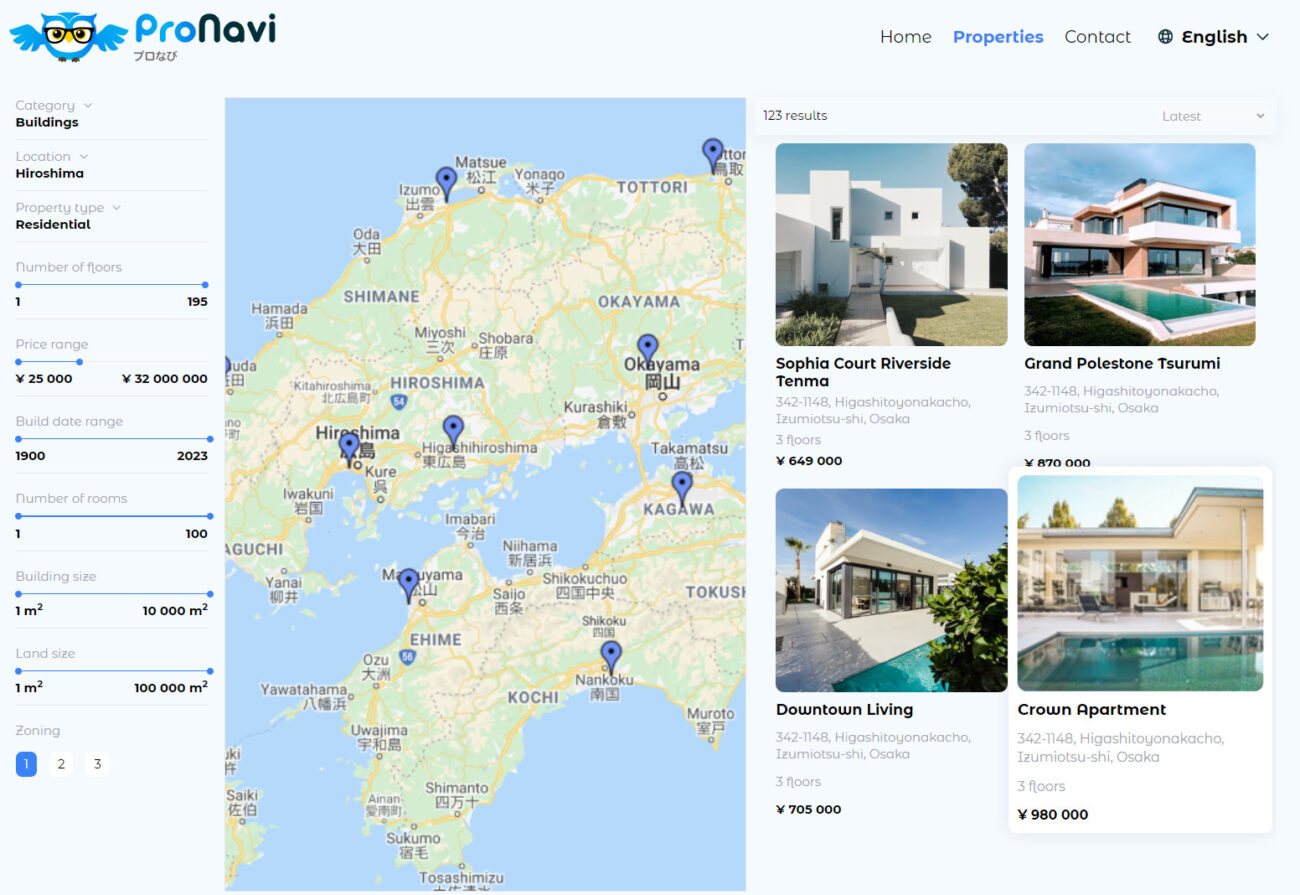This screenshot has width=1300, height=895.
Task: Expand the Location dropdown
Action: (x=51, y=156)
